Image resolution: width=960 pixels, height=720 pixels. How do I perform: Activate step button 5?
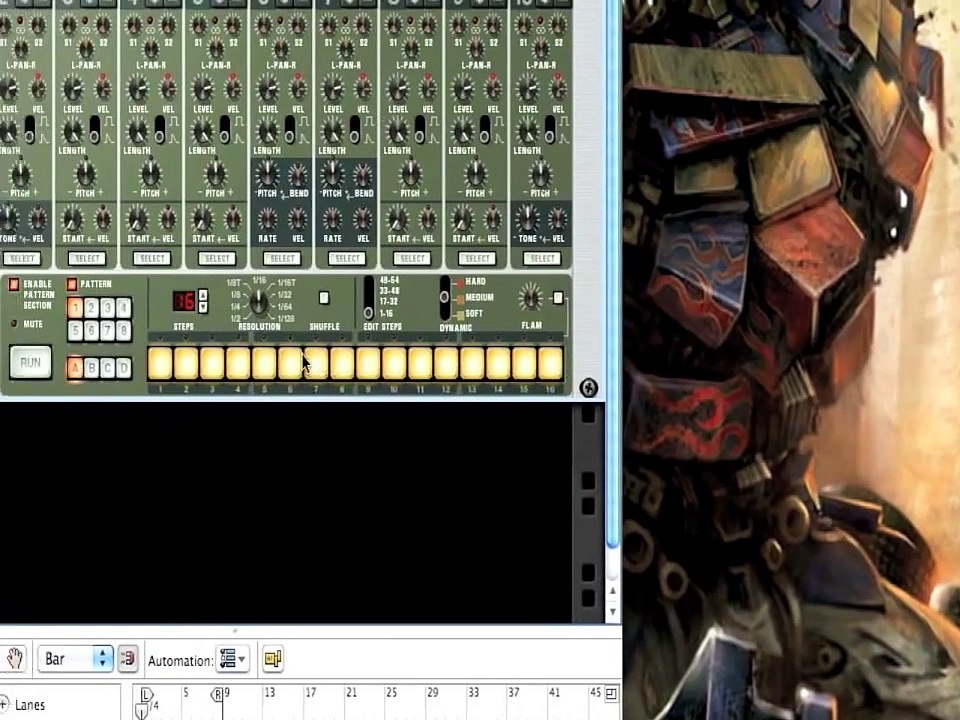pos(264,363)
